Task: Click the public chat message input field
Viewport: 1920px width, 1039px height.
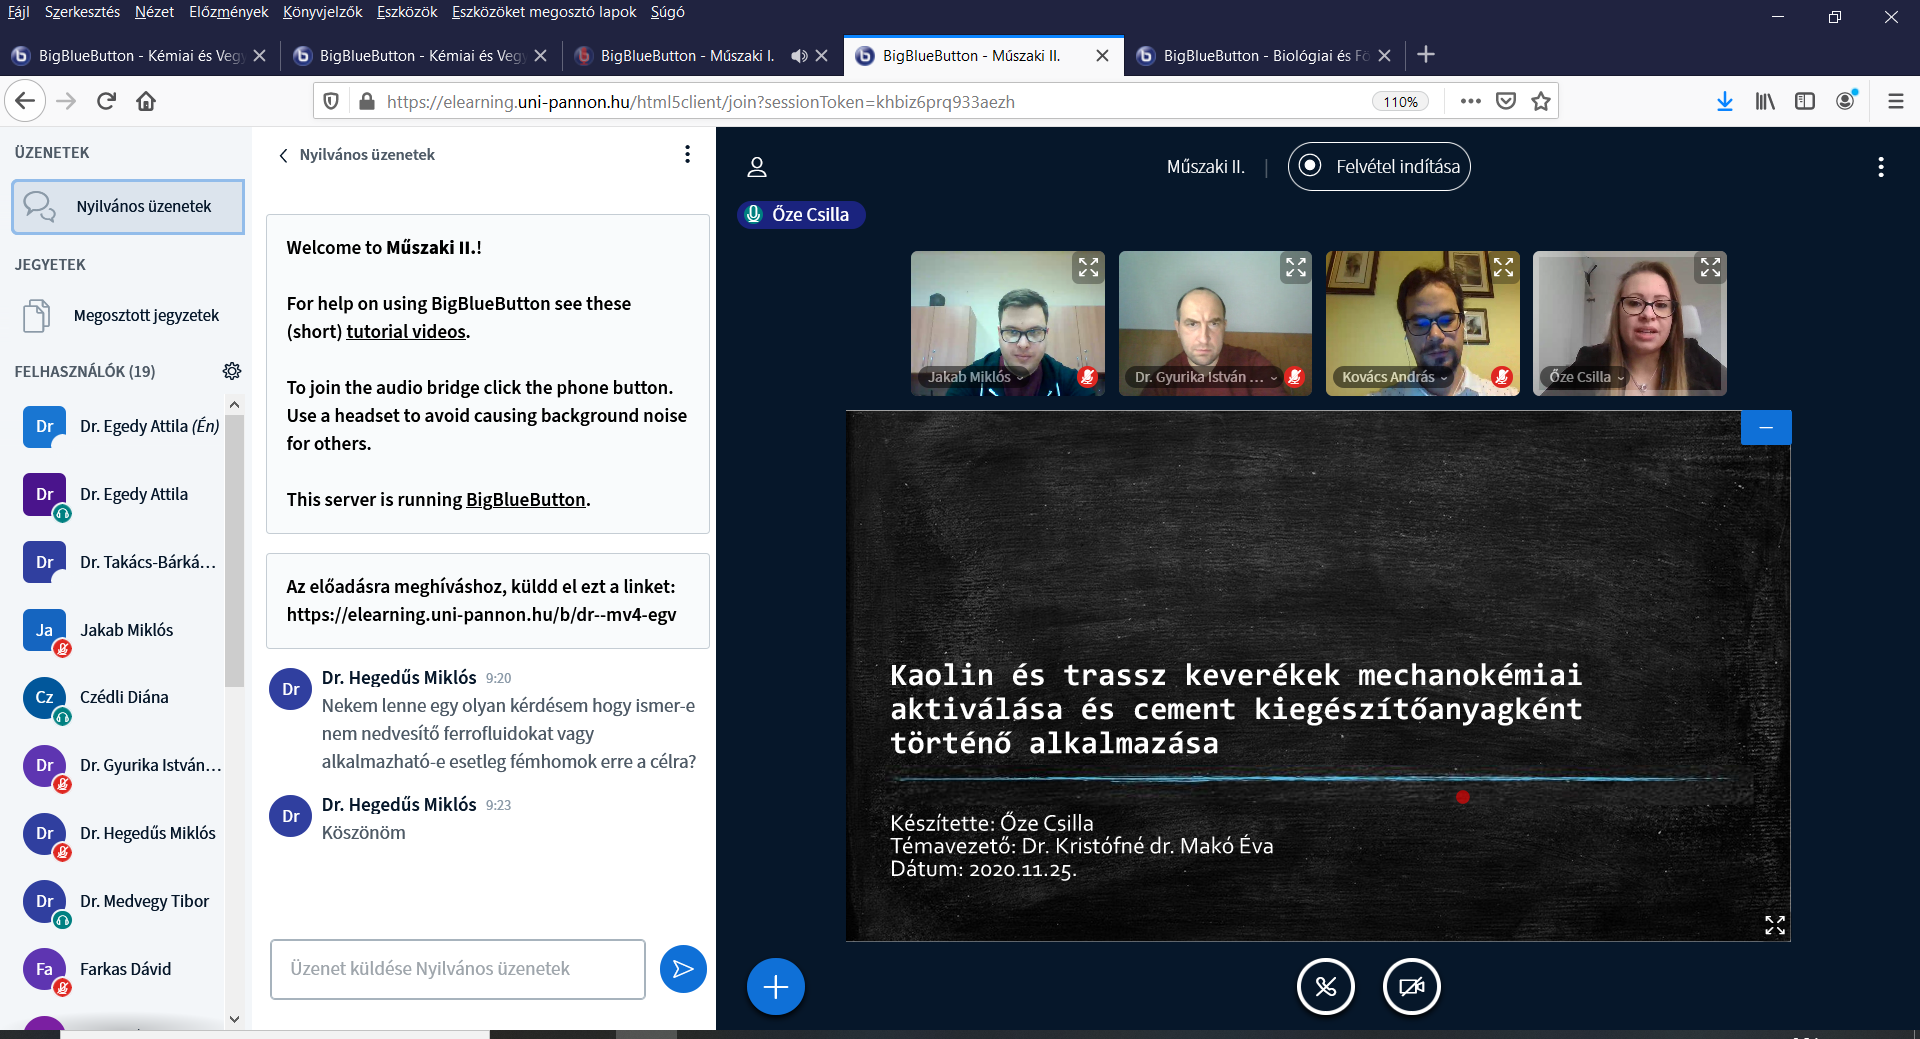Action: coord(457,969)
